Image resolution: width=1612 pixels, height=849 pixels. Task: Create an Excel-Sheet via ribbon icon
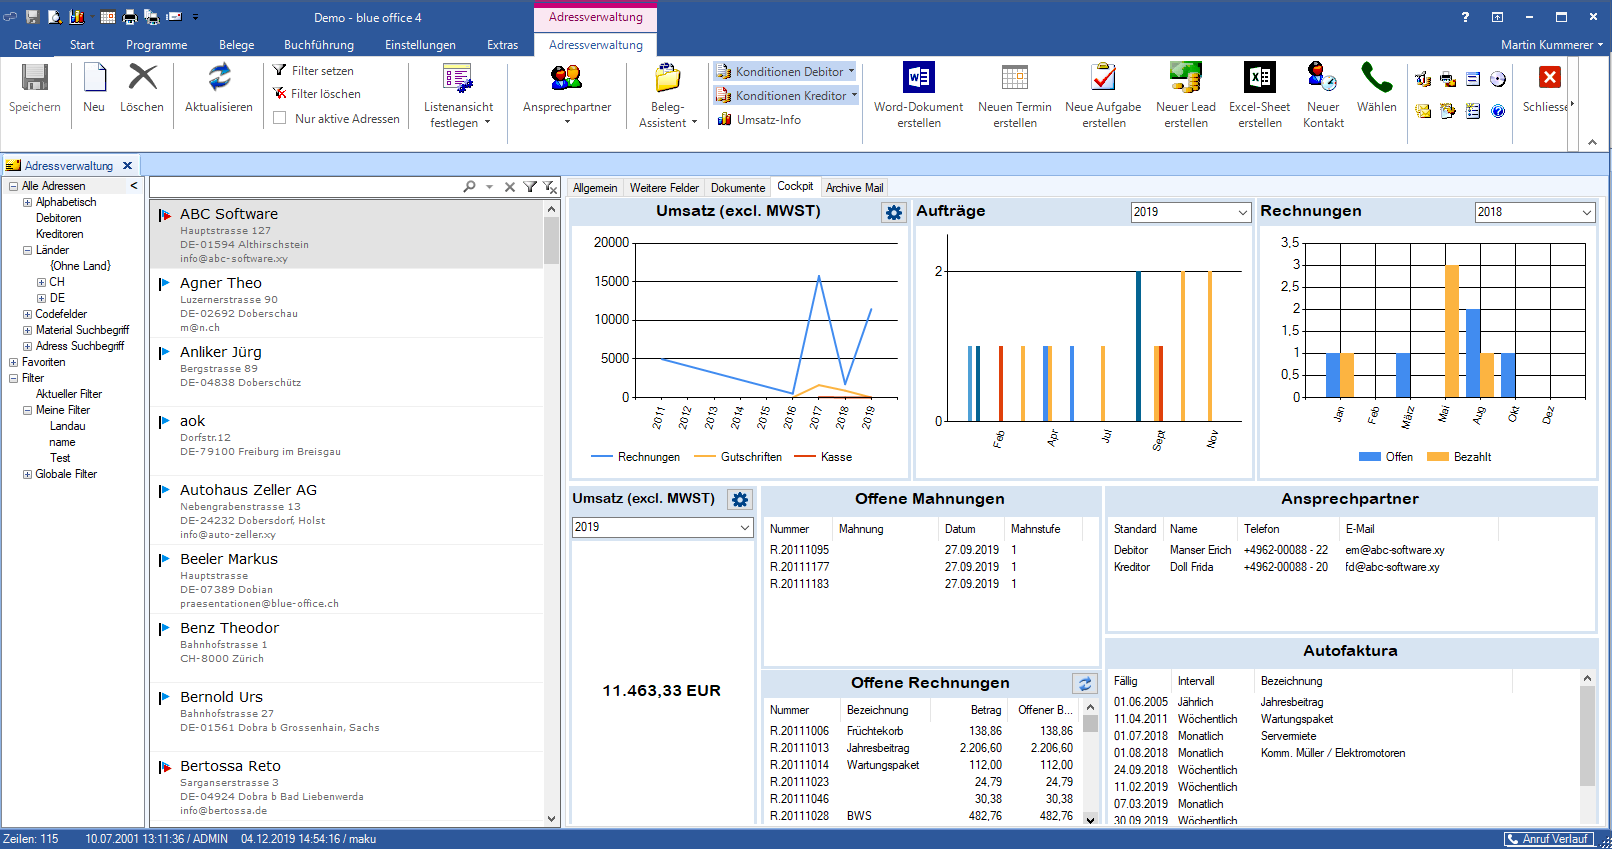(x=1259, y=79)
